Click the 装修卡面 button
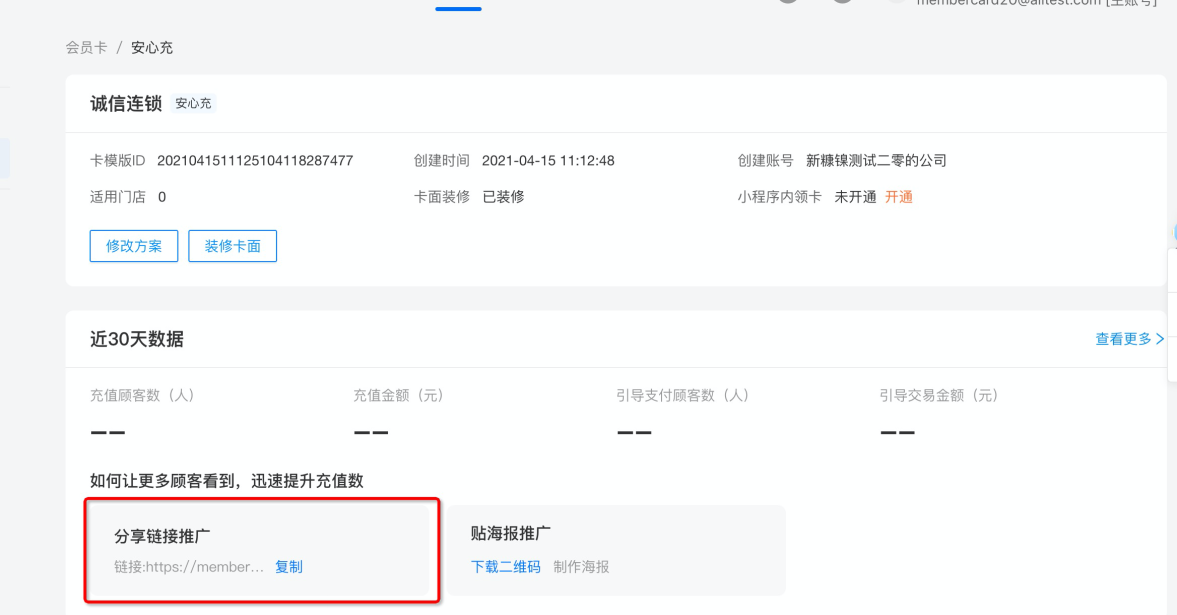Viewport: 1177px width, 615px height. click(x=233, y=246)
